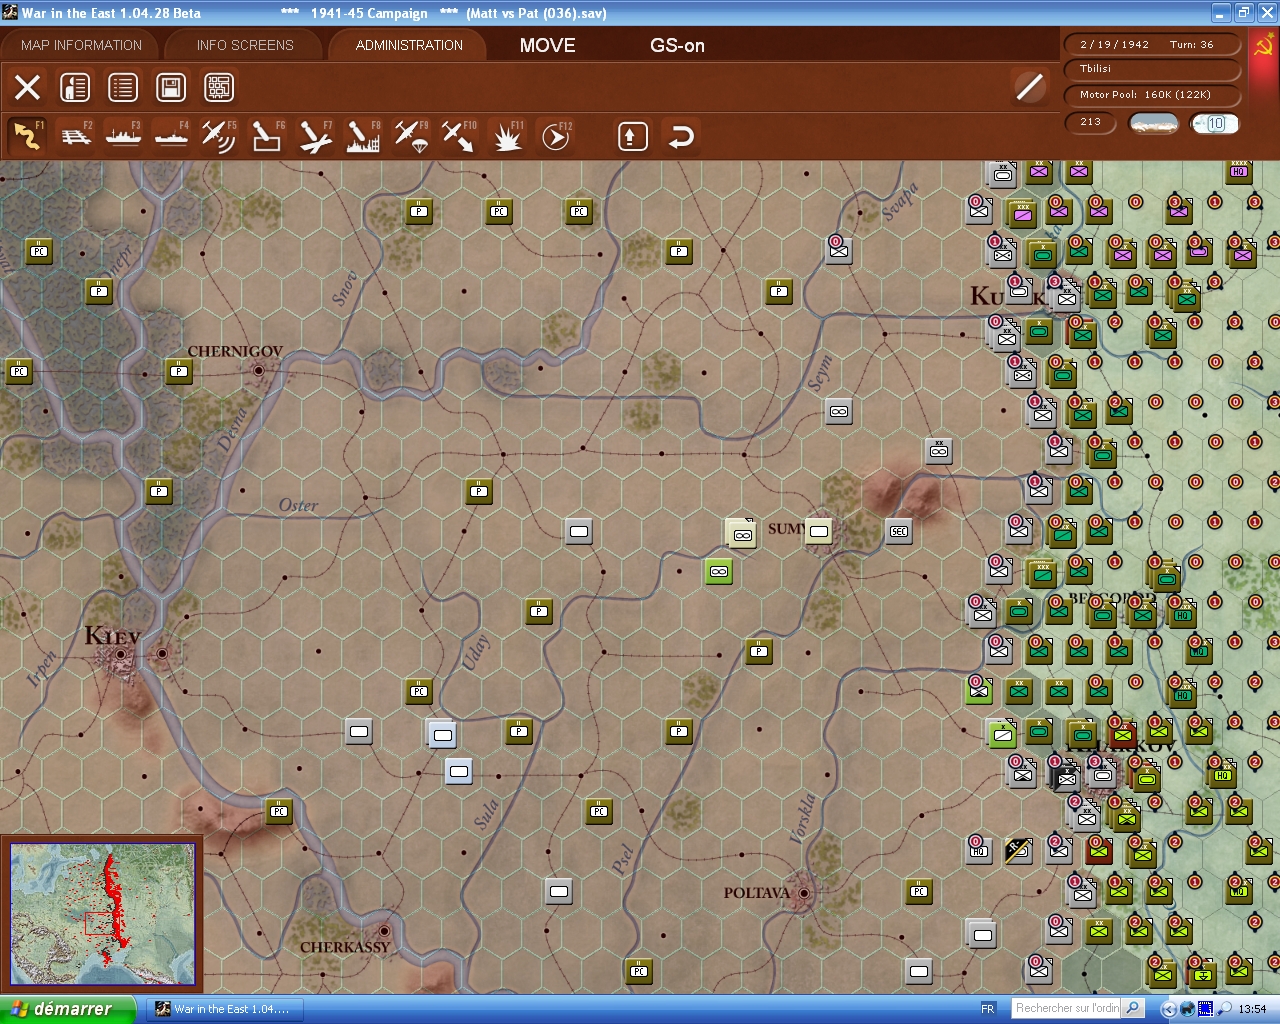The image size is (1280, 1024).
Task: Open the INFO SCREENS tab
Action: tap(245, 45)
